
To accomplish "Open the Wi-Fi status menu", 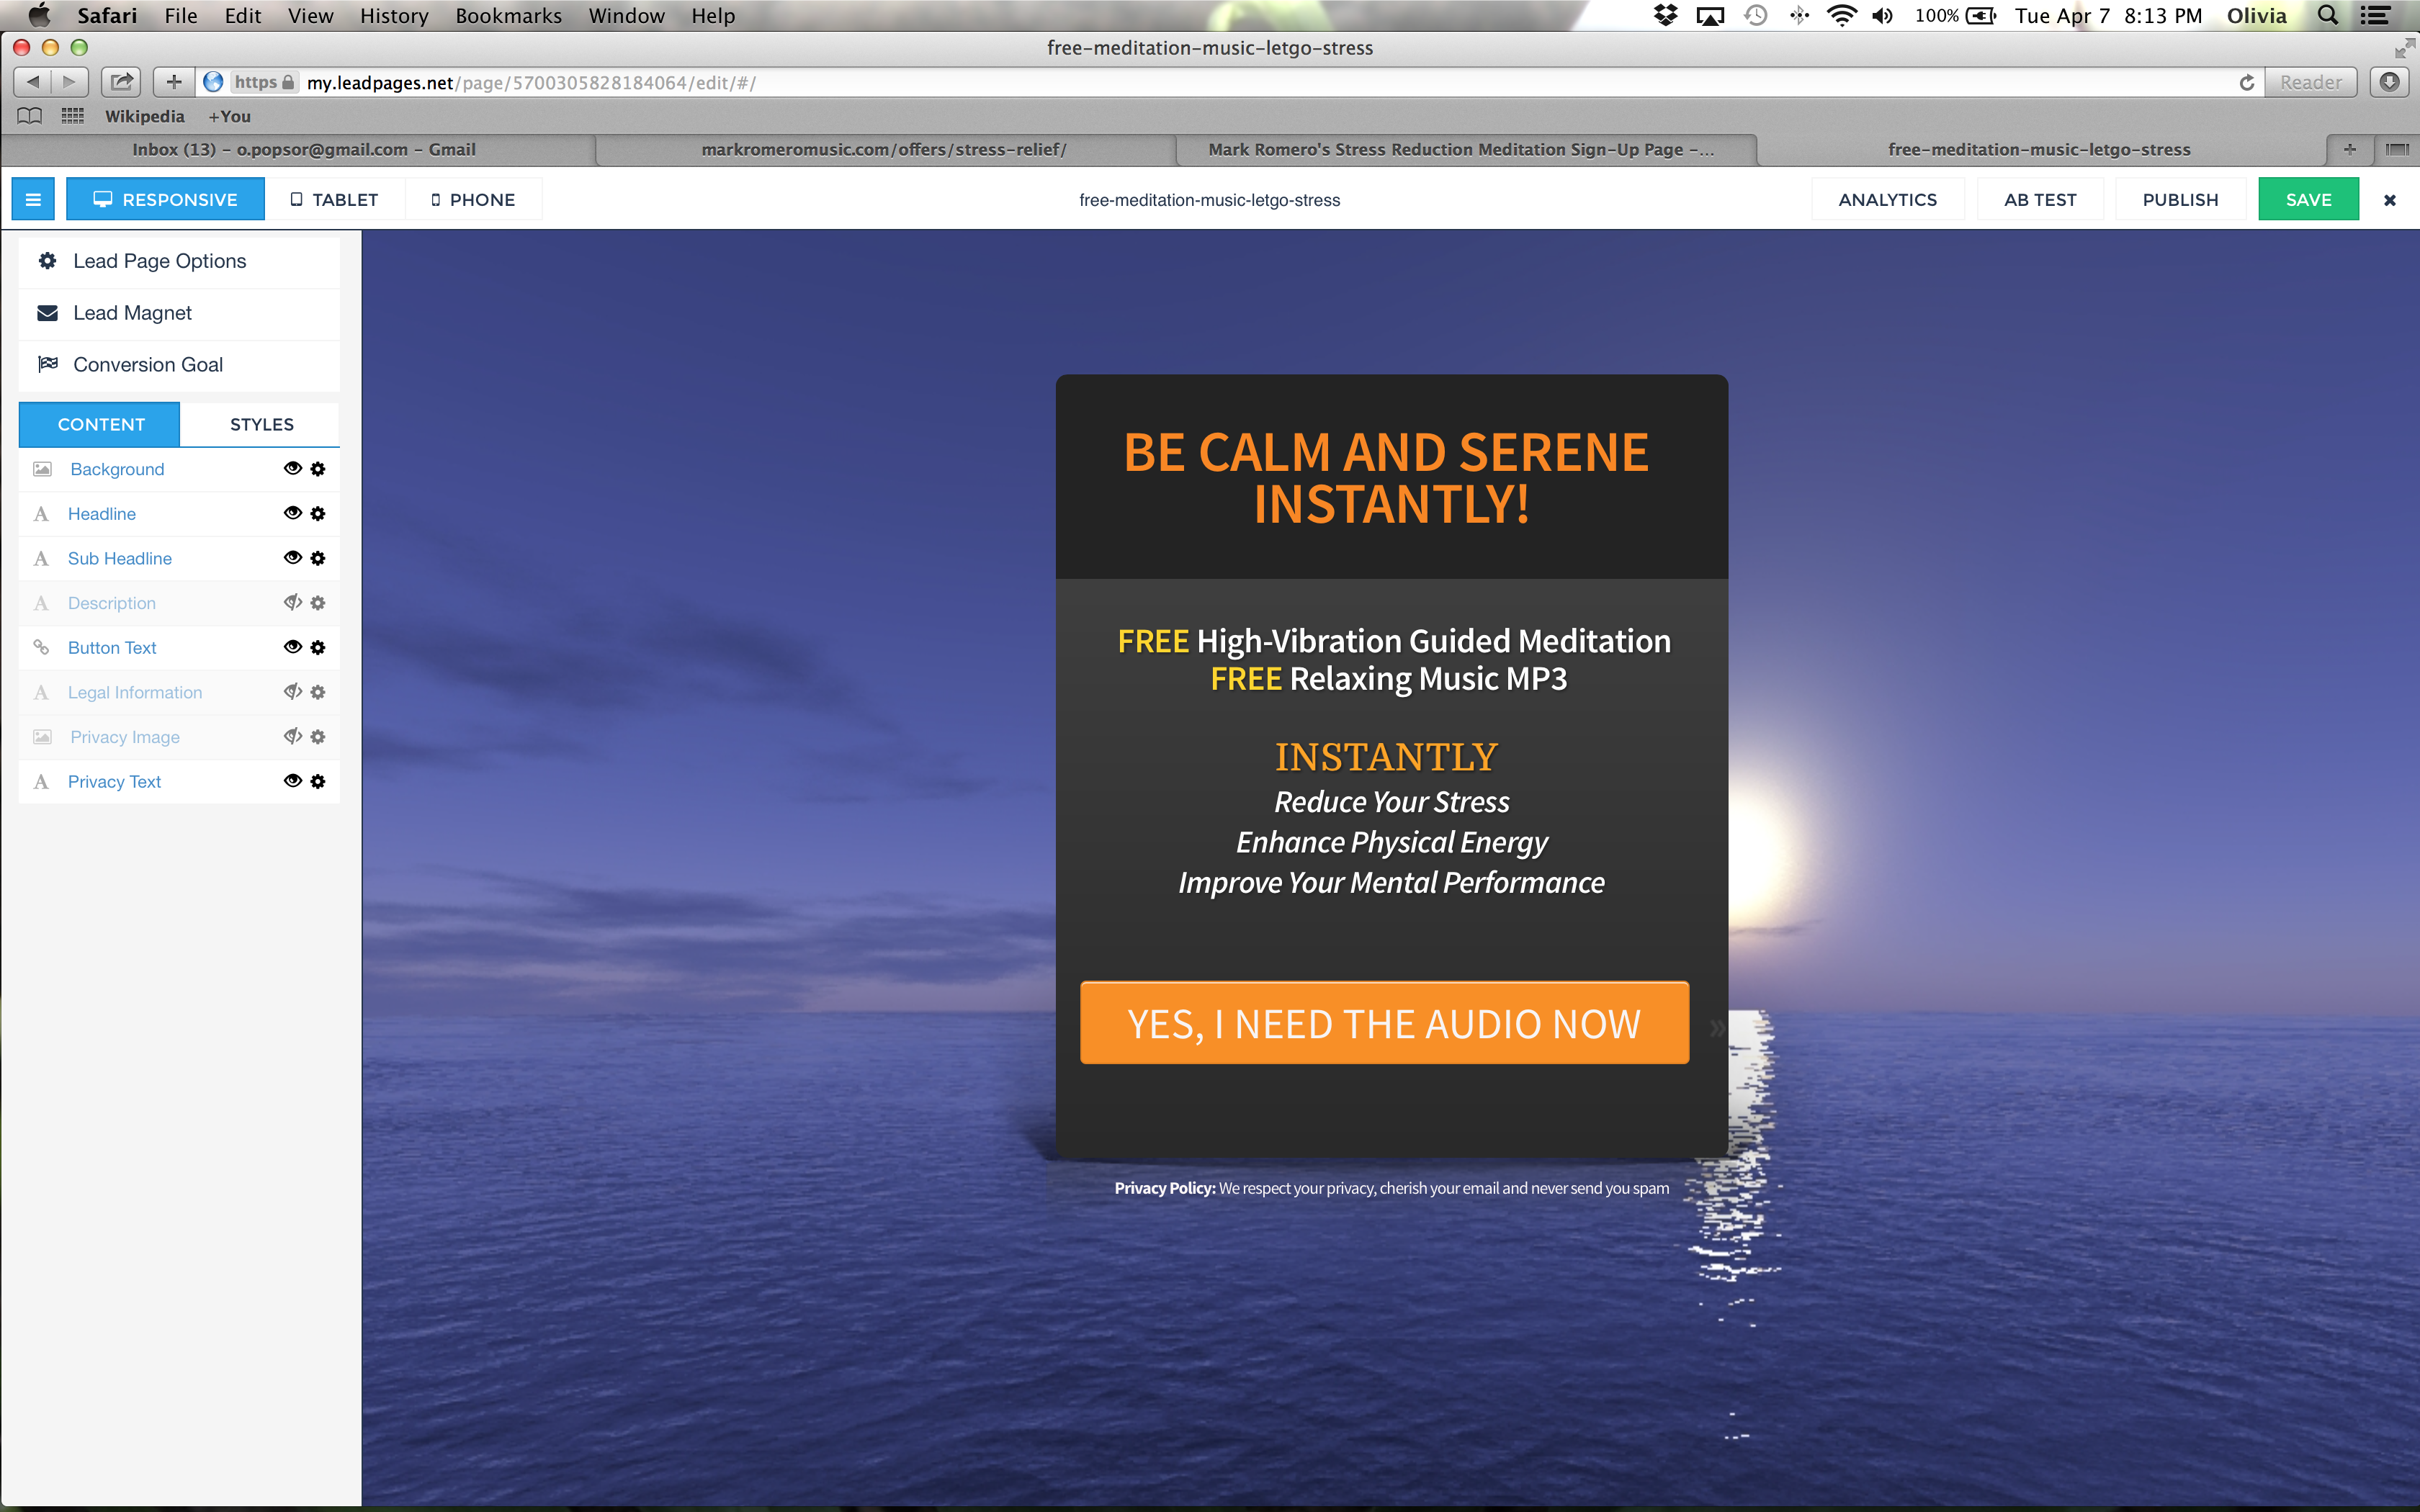I will pyautogui.click(x=1841, y=15).
